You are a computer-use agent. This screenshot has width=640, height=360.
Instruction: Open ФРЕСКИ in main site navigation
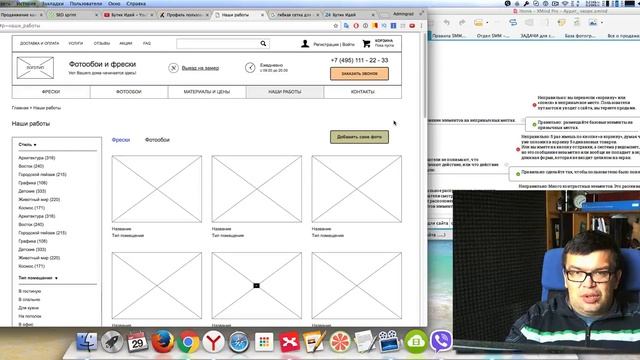(x=51, y=92)
